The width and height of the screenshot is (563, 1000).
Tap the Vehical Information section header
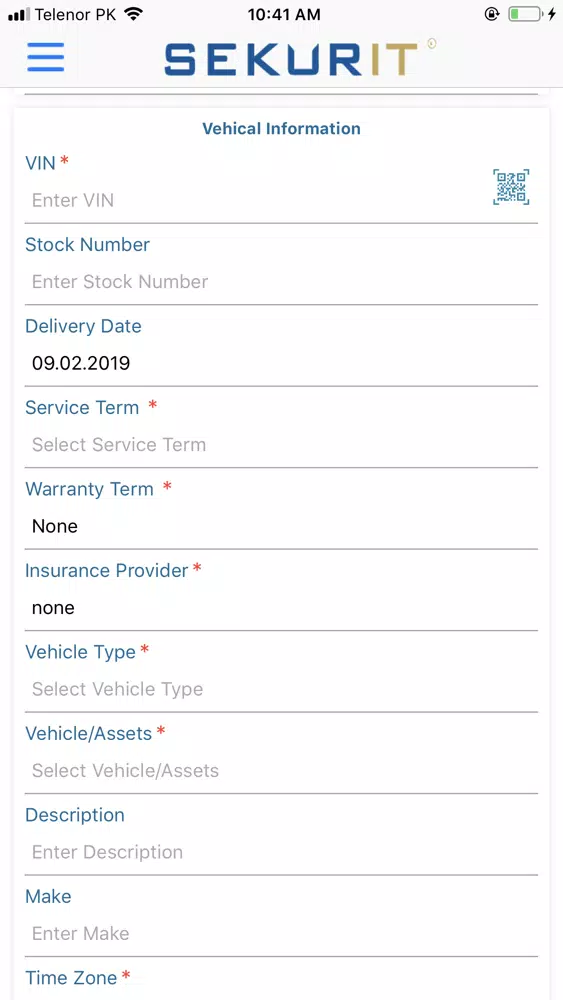point(281,129)
